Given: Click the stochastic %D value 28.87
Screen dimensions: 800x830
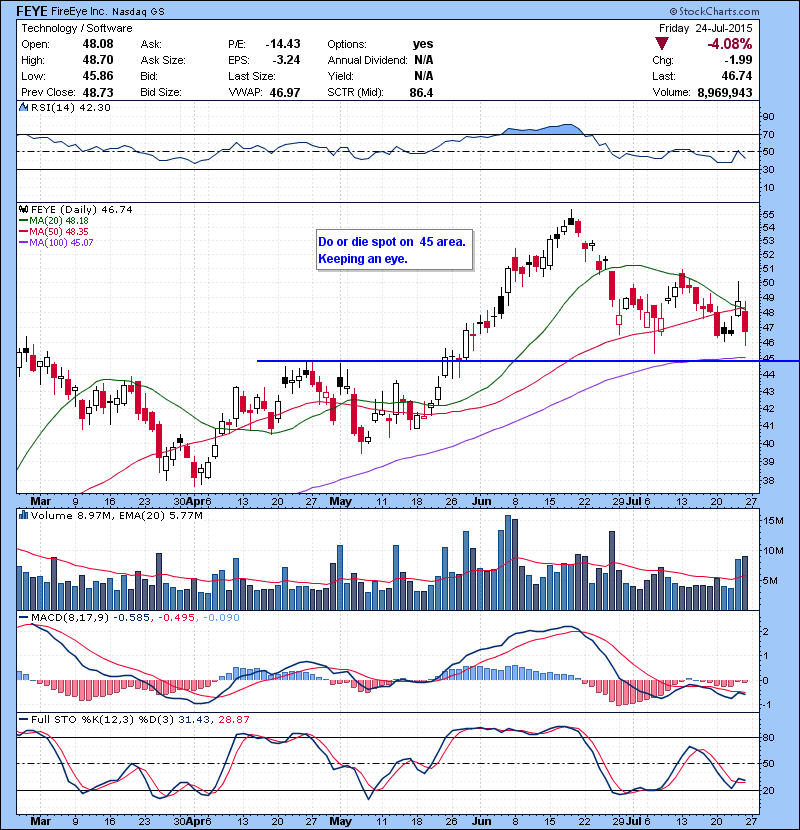Looking at the screenshot, I should tap(233, 720).
